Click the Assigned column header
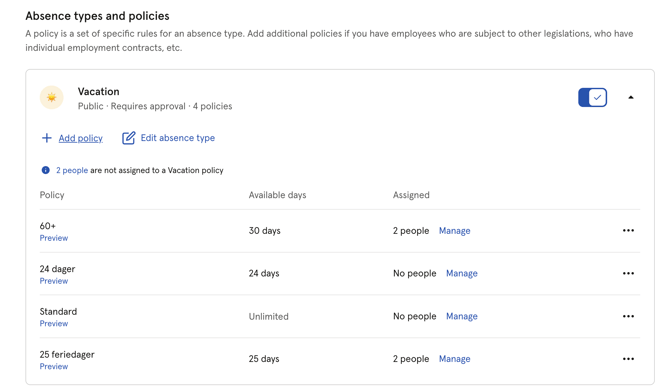Image resolution: width=670 pixels, height=391 pixels. pyautogui.click(x=411, y=195)
